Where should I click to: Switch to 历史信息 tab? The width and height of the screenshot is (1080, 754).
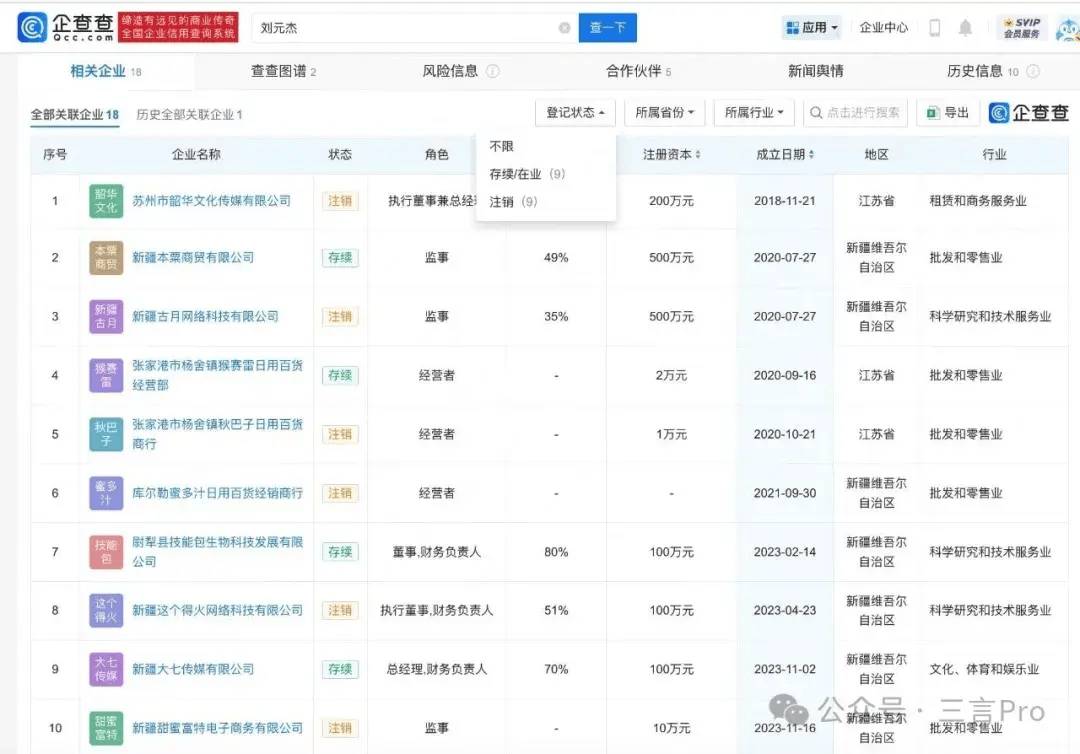pyautogui.click(x=982, y=71)
